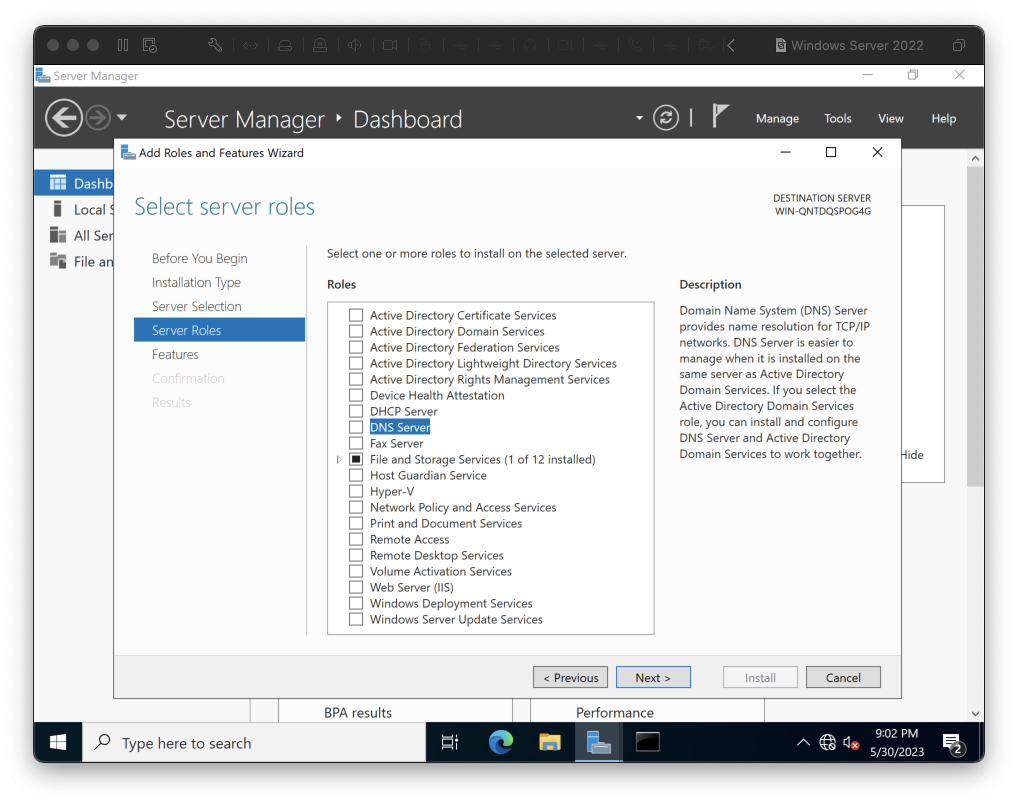Click the VM network adapter icon
Screen dimensions: 1018x804
pyautogui.click(x=250, y=45)
